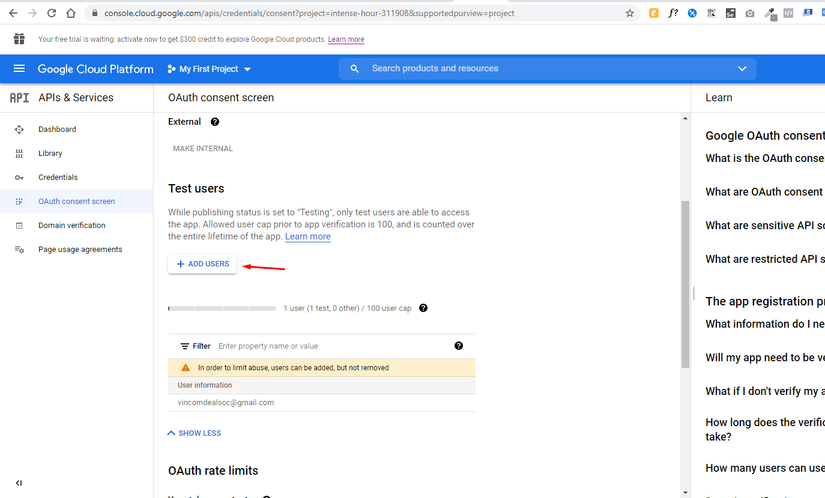Click the APIs & Services heading

tap(76, 98)
